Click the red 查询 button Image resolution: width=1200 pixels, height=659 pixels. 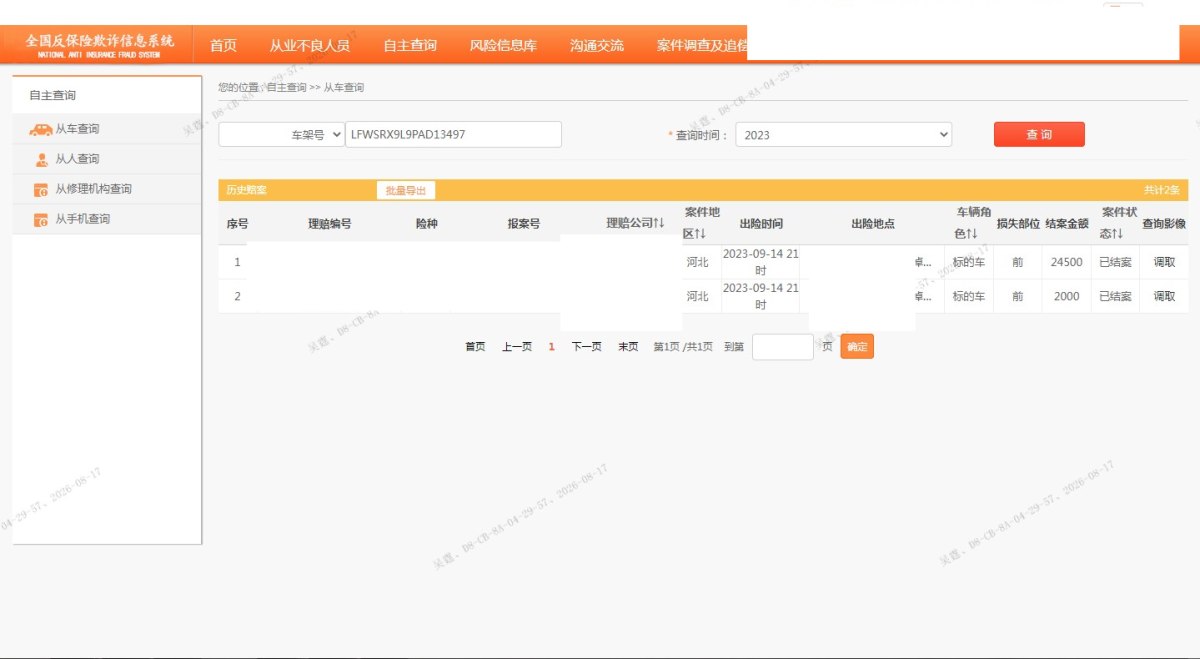click(1039, 134)
